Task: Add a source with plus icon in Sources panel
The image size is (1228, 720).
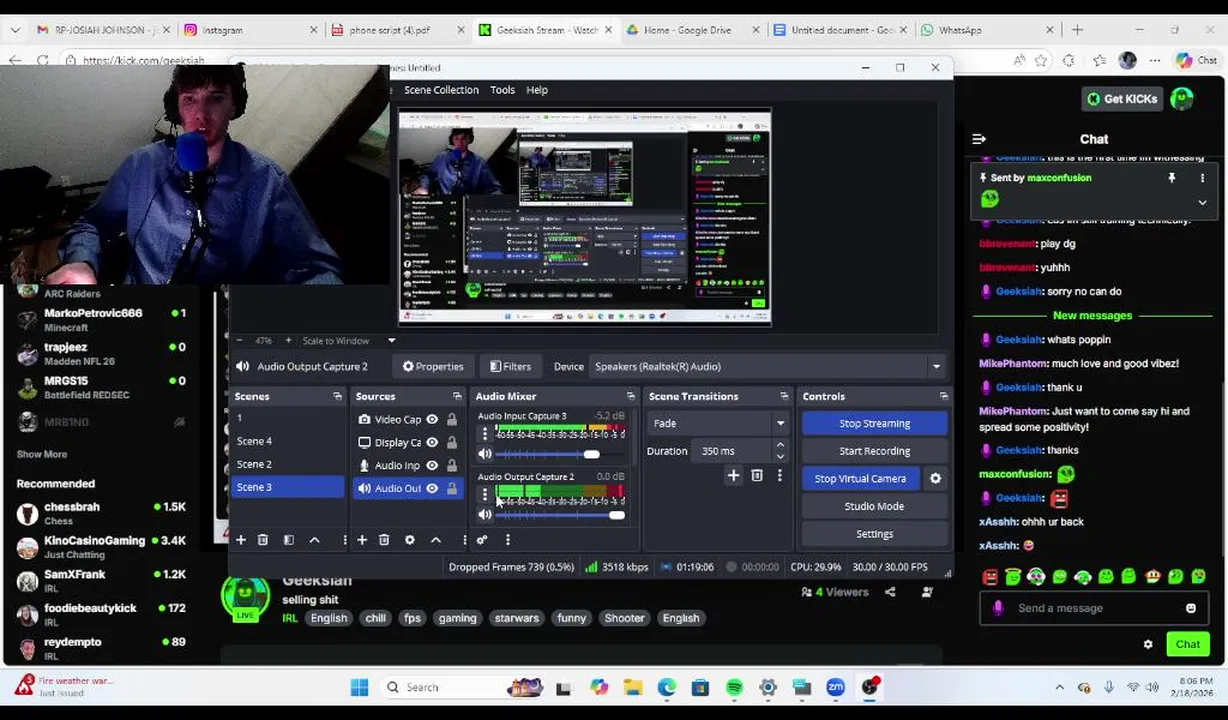Action: (x=362, y=540)
